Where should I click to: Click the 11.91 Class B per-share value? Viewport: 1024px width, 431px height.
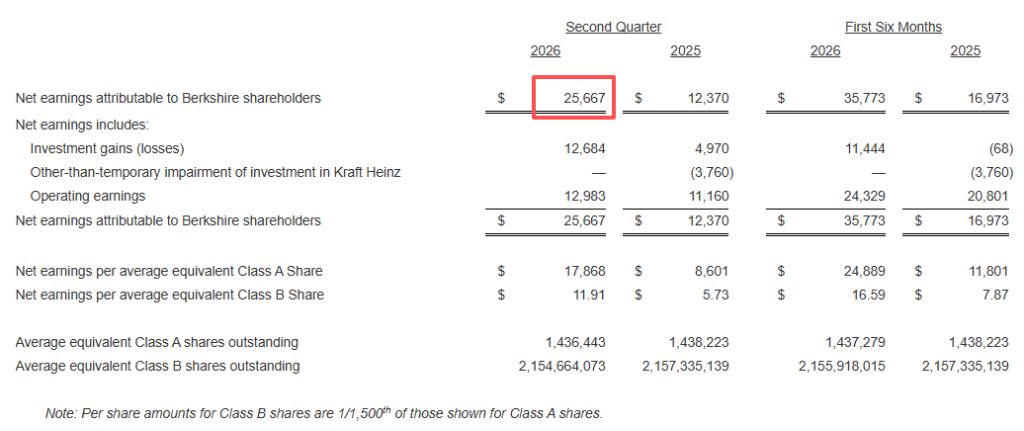(589, 295)
